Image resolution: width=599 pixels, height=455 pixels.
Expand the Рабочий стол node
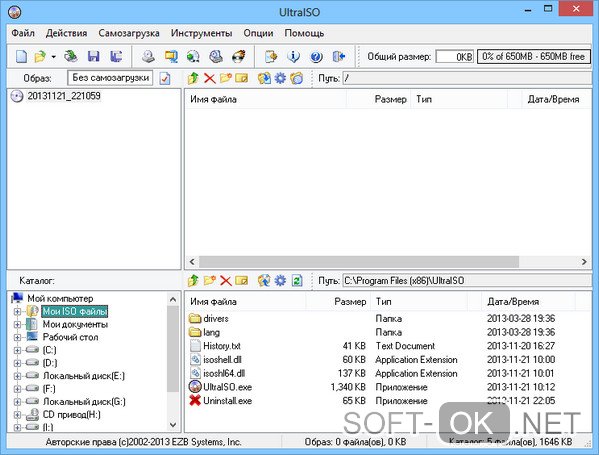pos(17,337)
